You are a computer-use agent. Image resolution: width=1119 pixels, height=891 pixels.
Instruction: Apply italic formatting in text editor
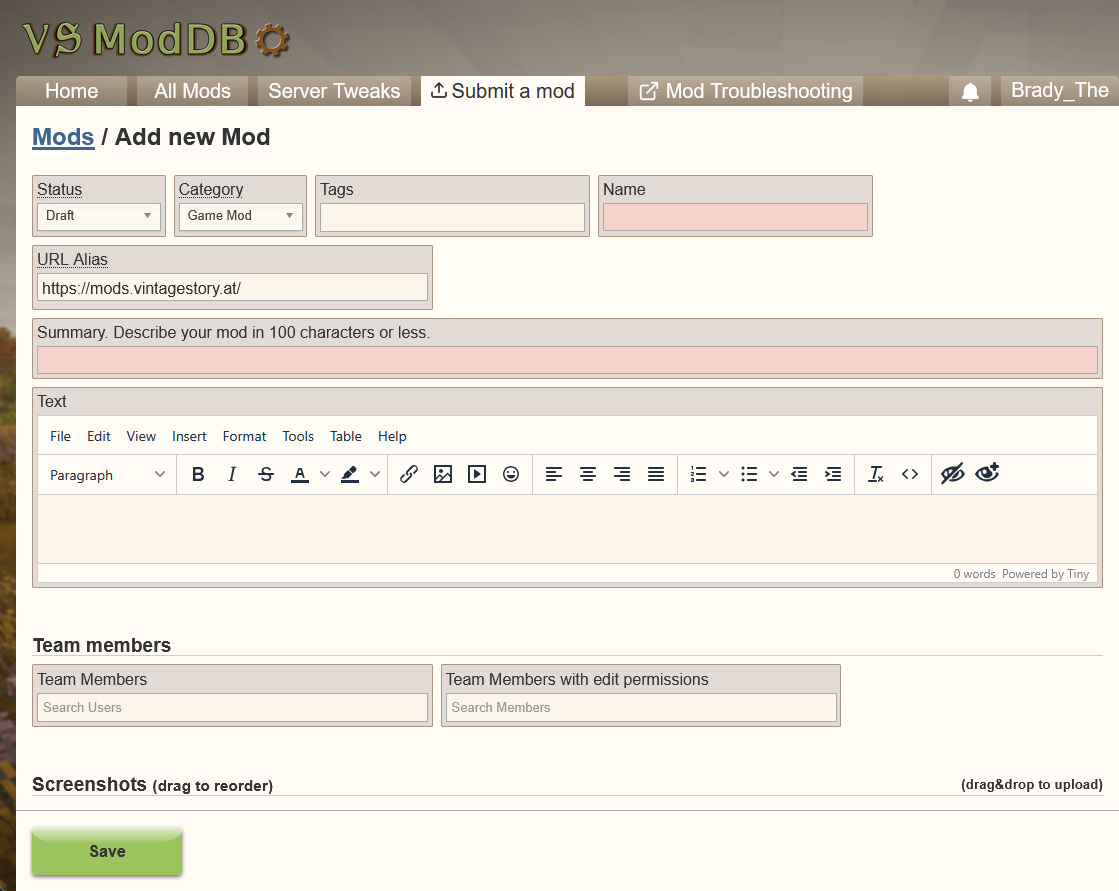pyautogui.click(x=232, y=475)
